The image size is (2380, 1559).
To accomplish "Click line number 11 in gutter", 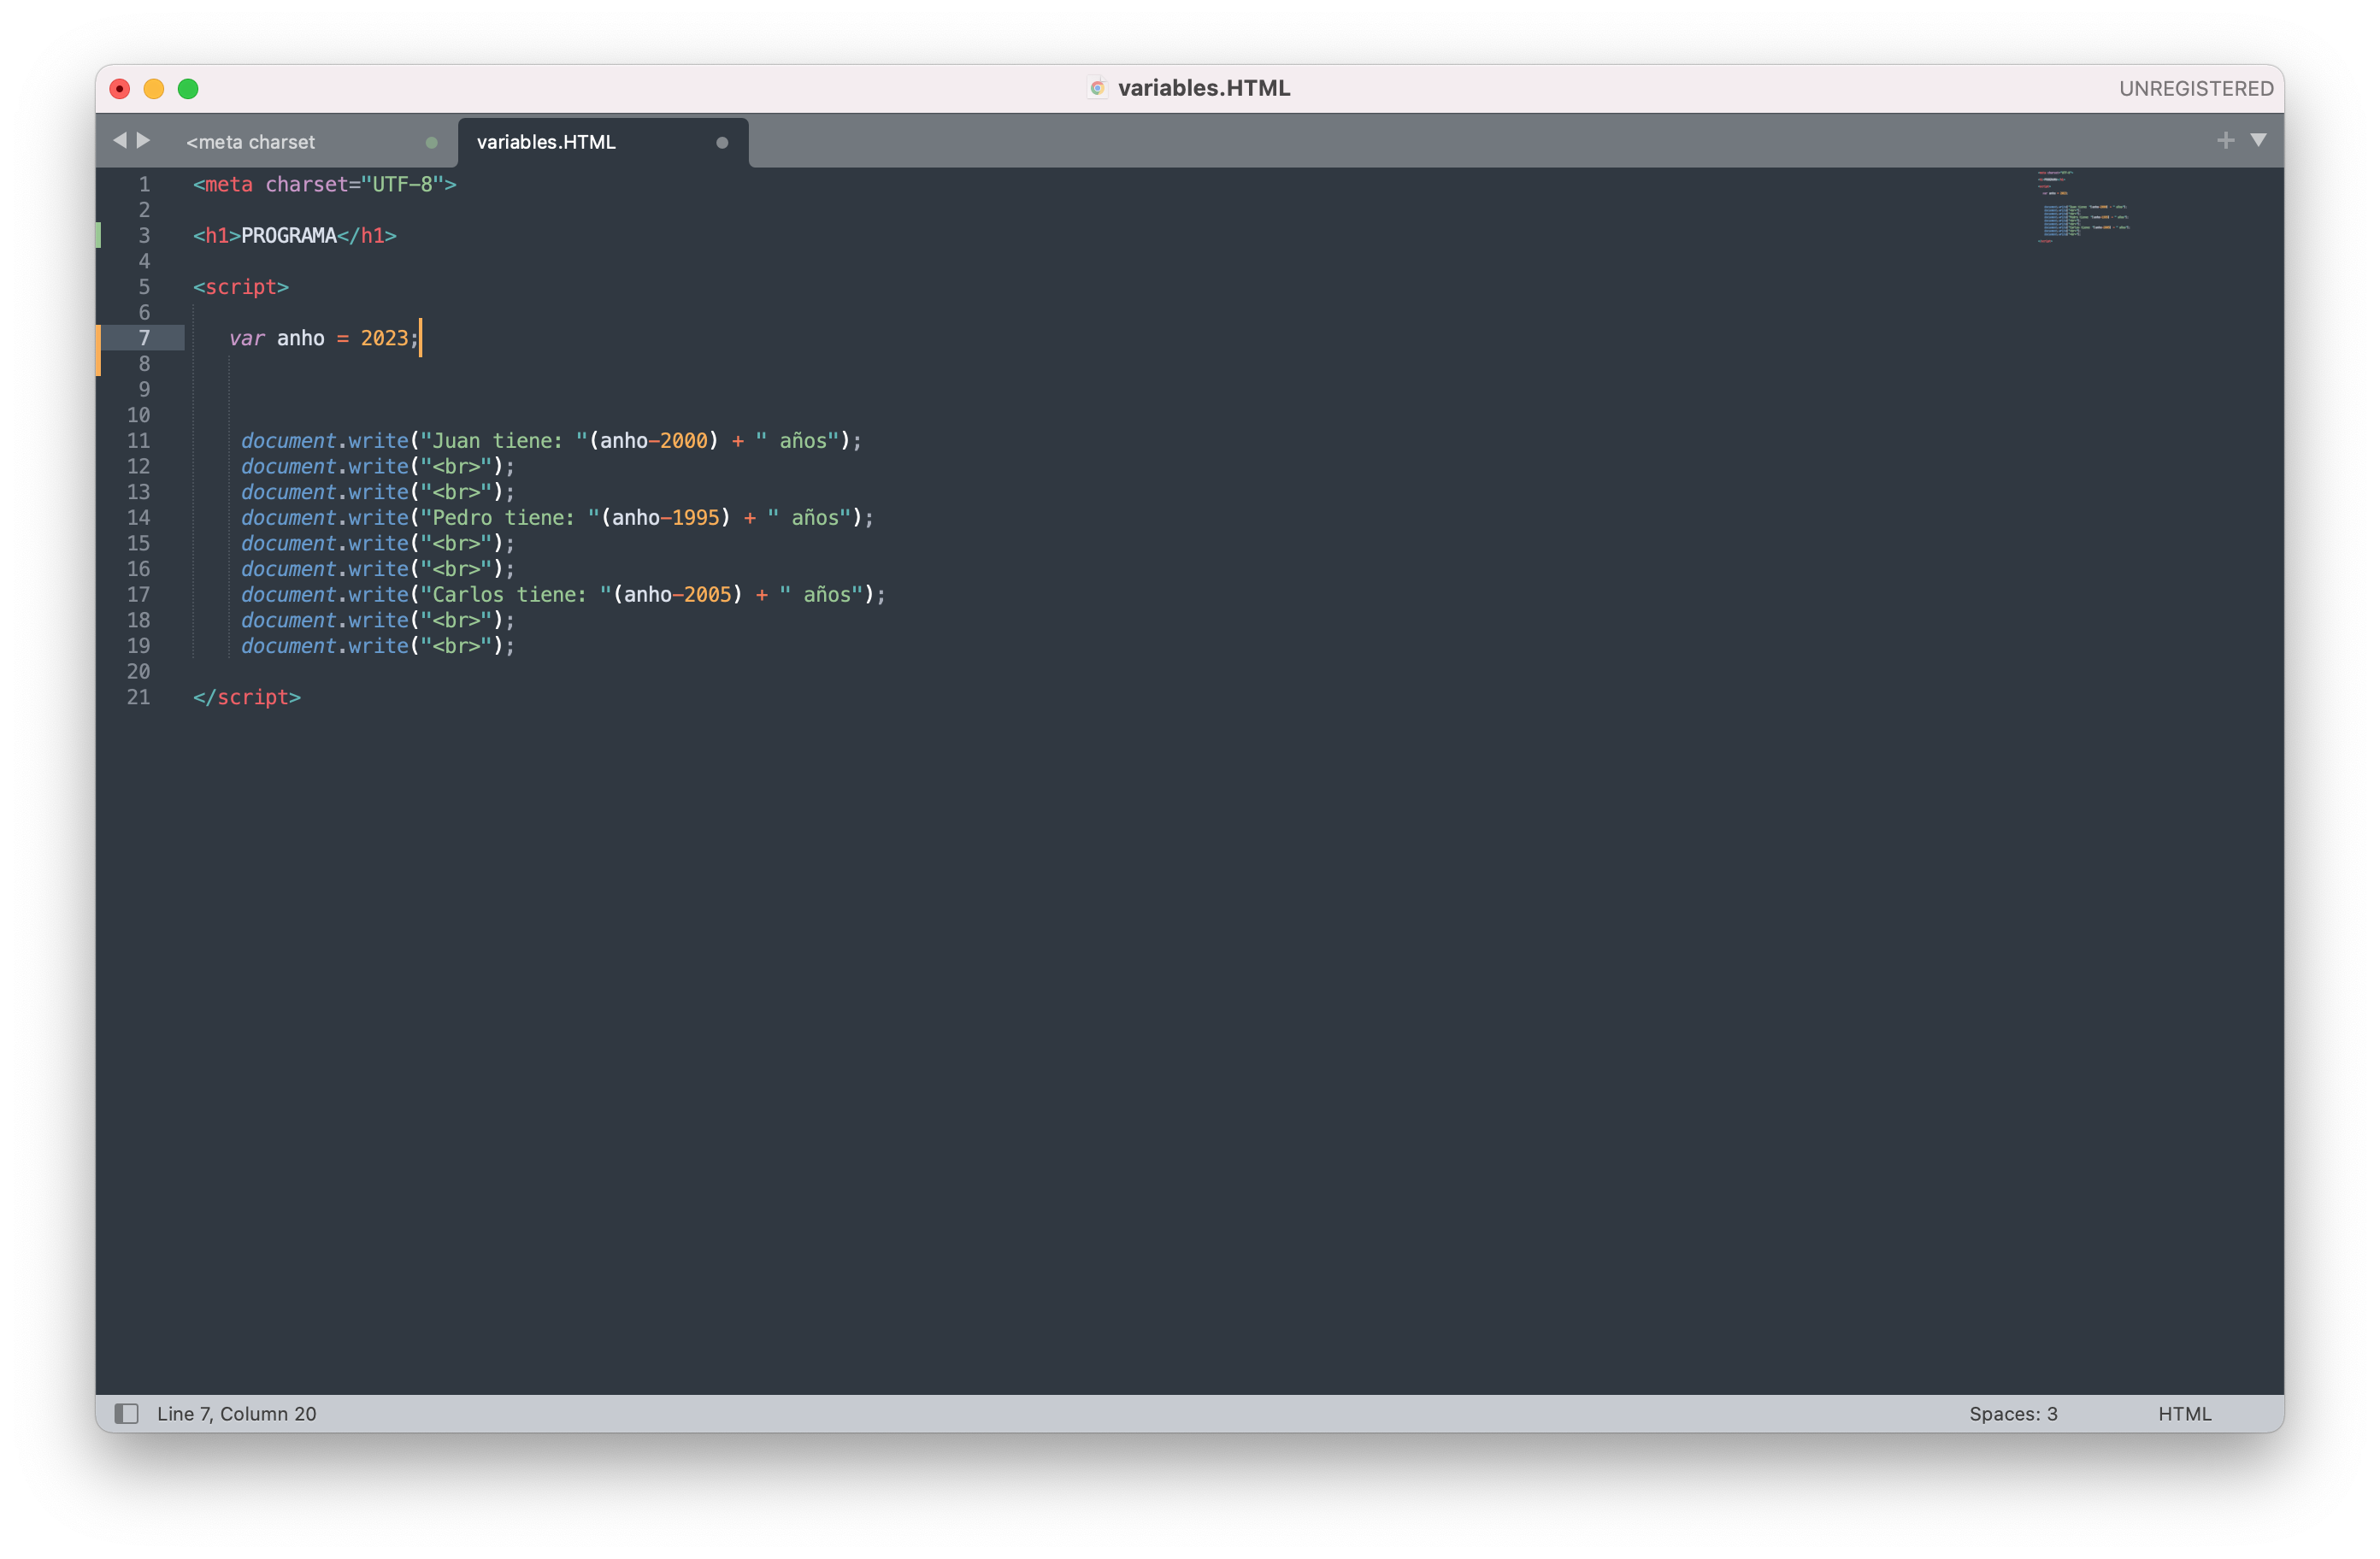I will click(x=138, y=441).
